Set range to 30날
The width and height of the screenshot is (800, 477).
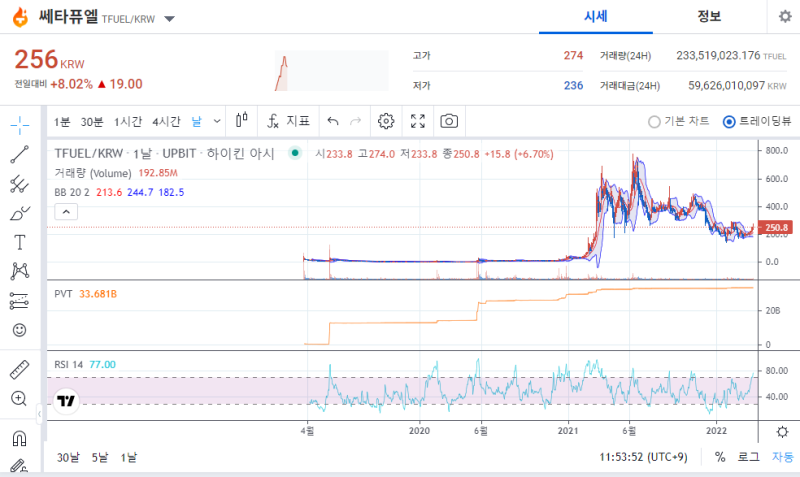pyautogui.click(x=68, y=458)
